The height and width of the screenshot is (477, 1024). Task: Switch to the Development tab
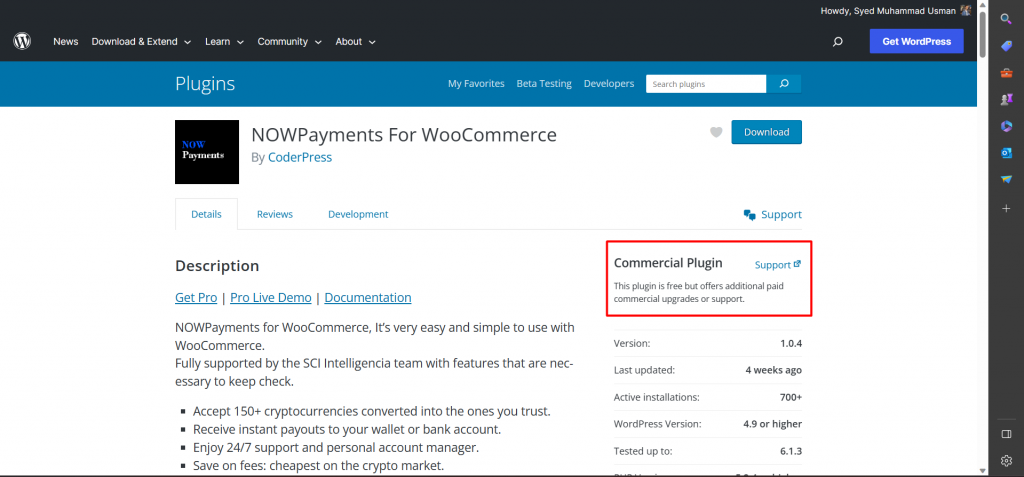(358, 214)
